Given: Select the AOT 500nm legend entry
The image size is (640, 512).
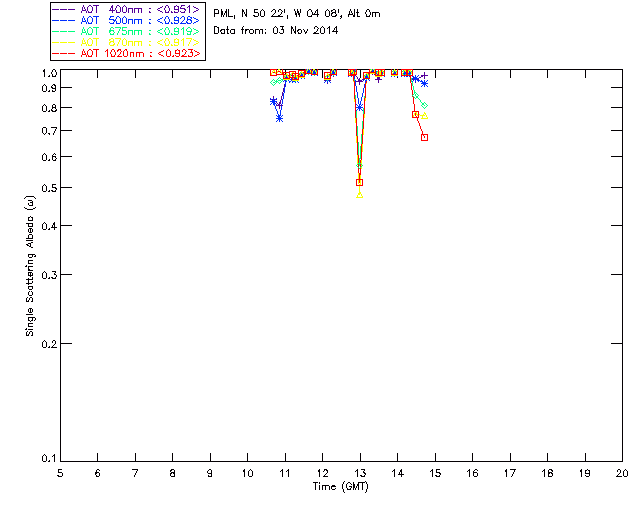Looking at the screenshot, I should (x=126, y=20).
